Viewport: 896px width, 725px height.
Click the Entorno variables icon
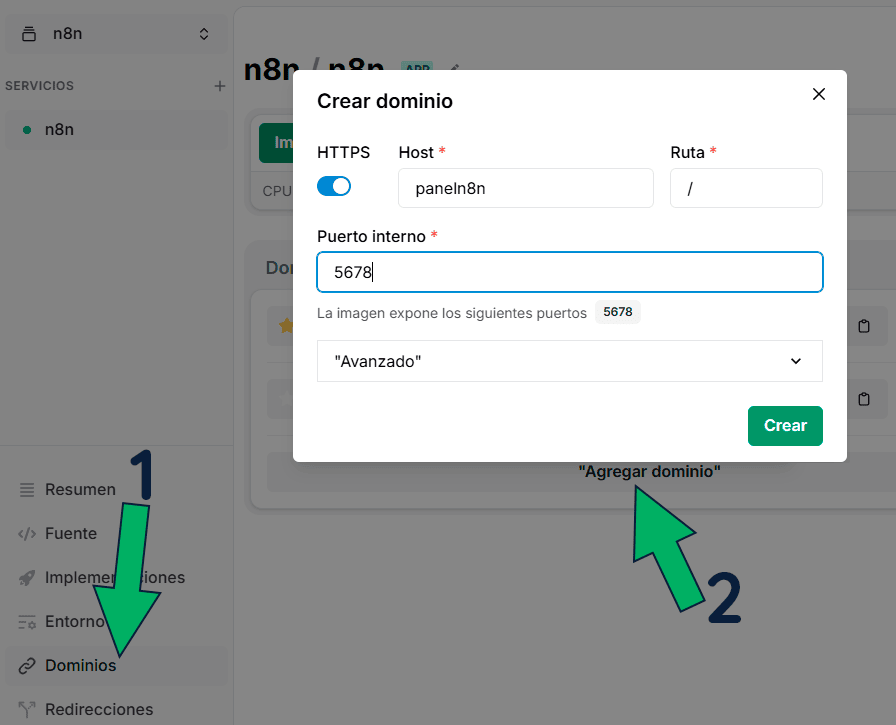point(27,621)
